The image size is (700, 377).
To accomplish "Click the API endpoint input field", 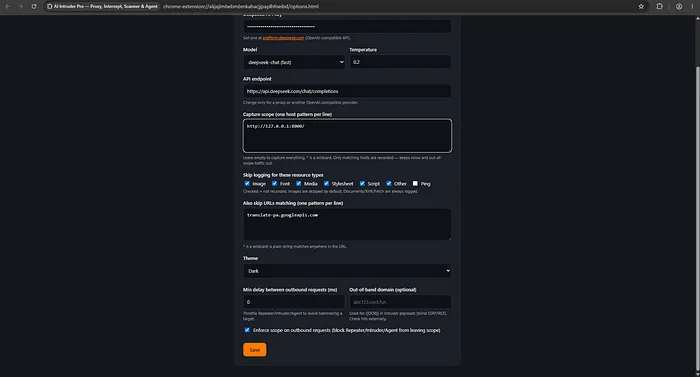I will [347, 91].
